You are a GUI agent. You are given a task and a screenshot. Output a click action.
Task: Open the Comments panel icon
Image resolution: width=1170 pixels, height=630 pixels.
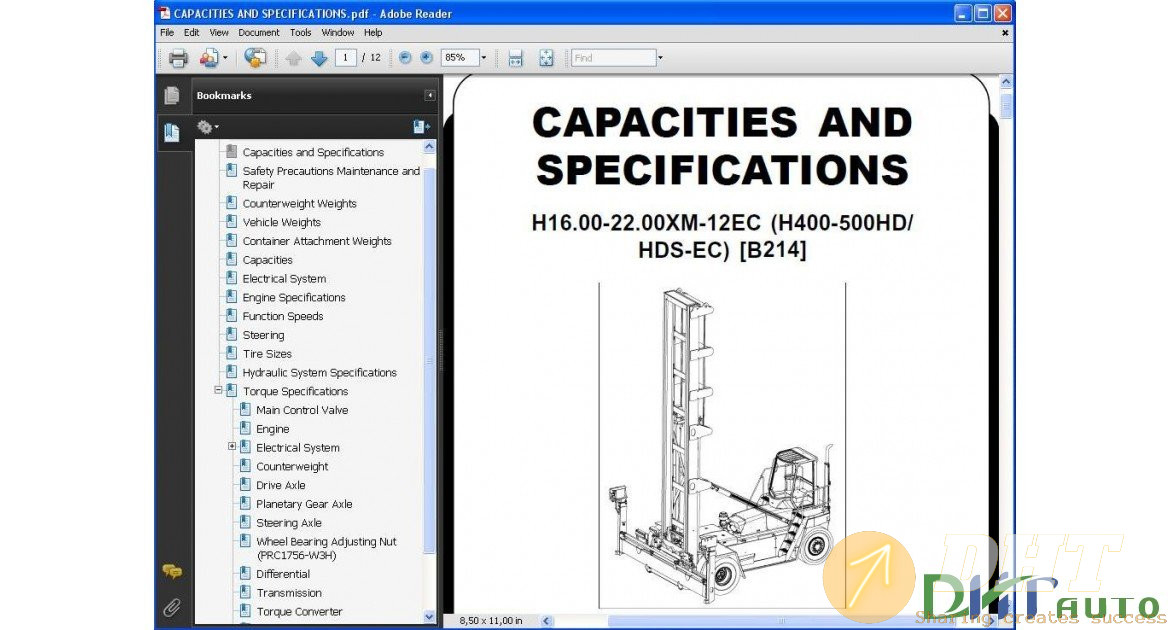pos(172,572)
